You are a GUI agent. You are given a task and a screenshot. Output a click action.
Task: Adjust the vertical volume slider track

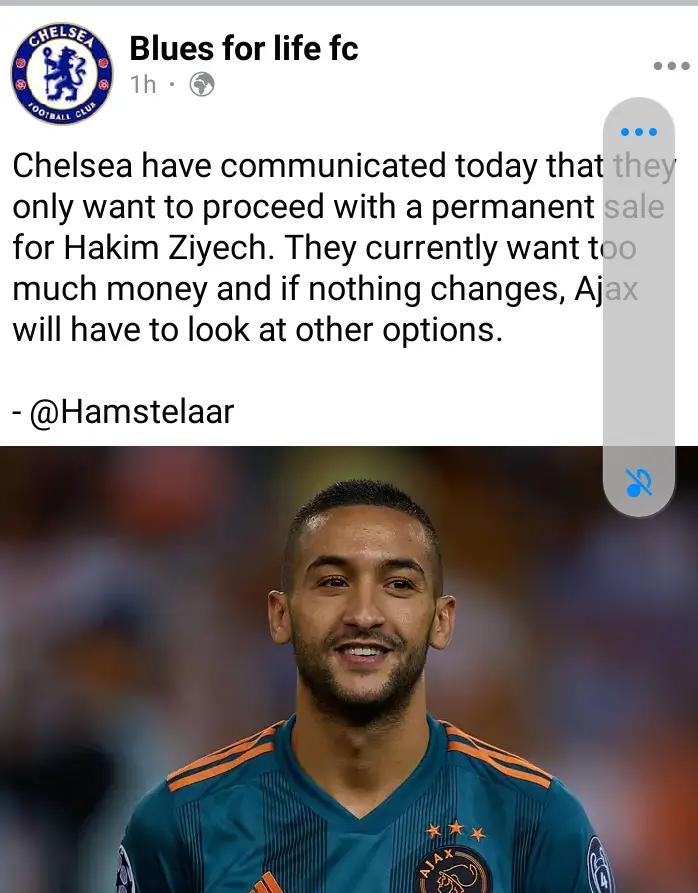pos(639,308)
